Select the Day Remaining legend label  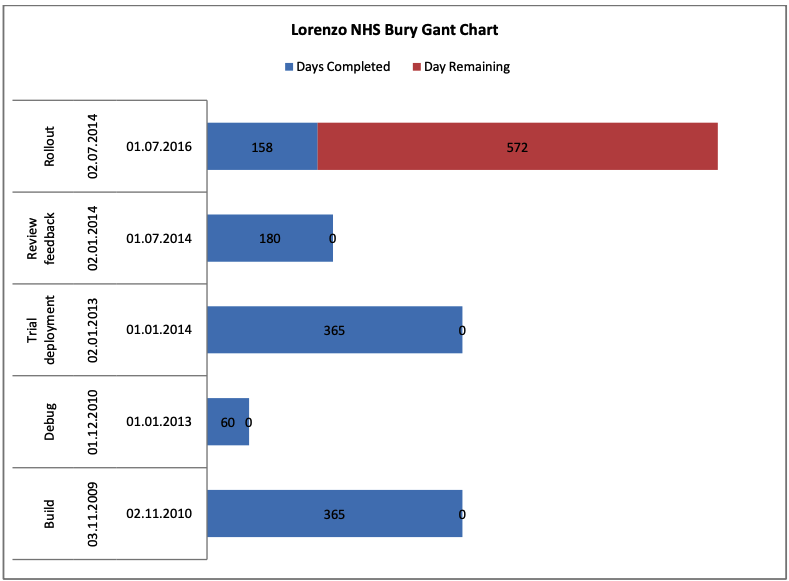point(466,67)
